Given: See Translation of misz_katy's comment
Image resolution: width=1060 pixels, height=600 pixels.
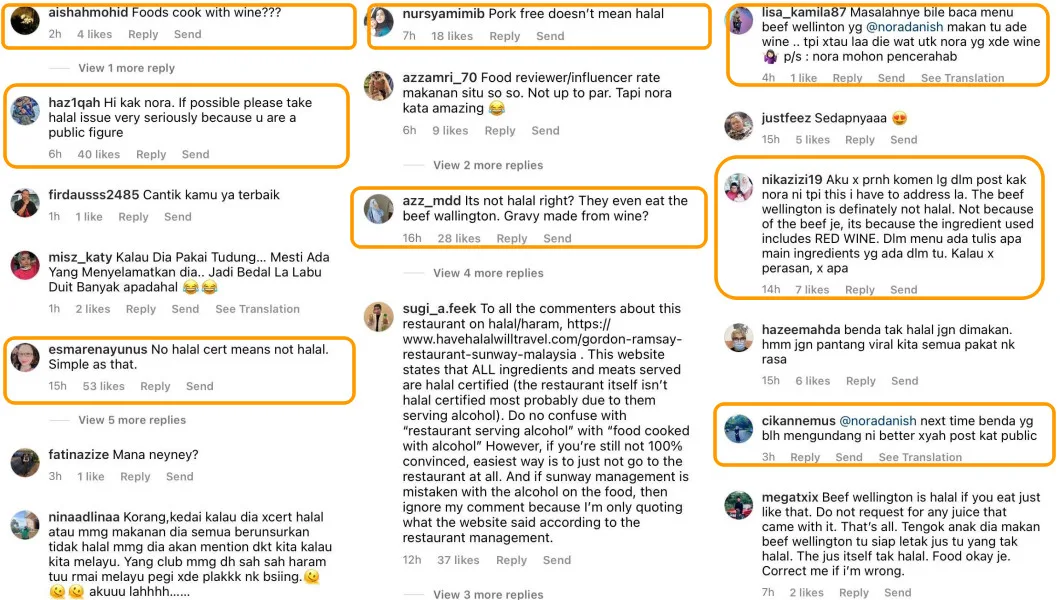Looking at the screenshot, I should pos(257,309).
